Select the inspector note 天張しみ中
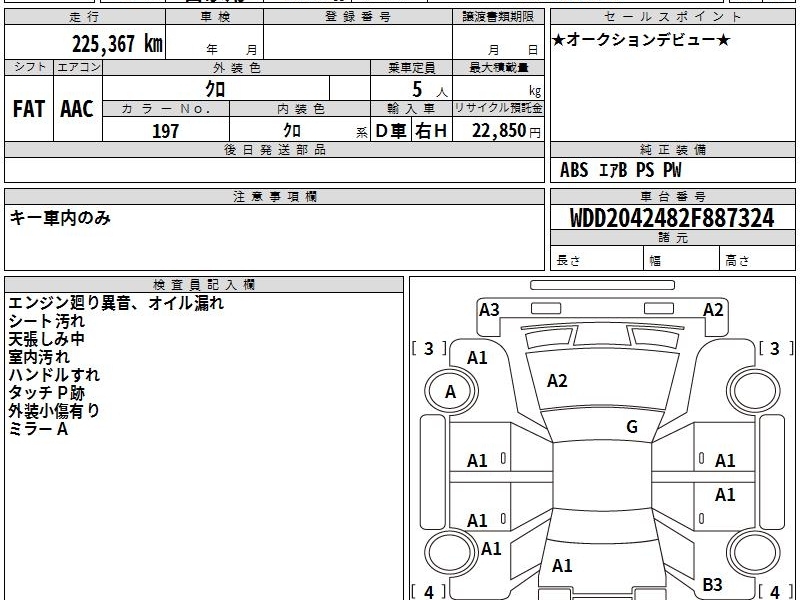Image resolution: width=800 pixels, height=600 pixels. 46,339
